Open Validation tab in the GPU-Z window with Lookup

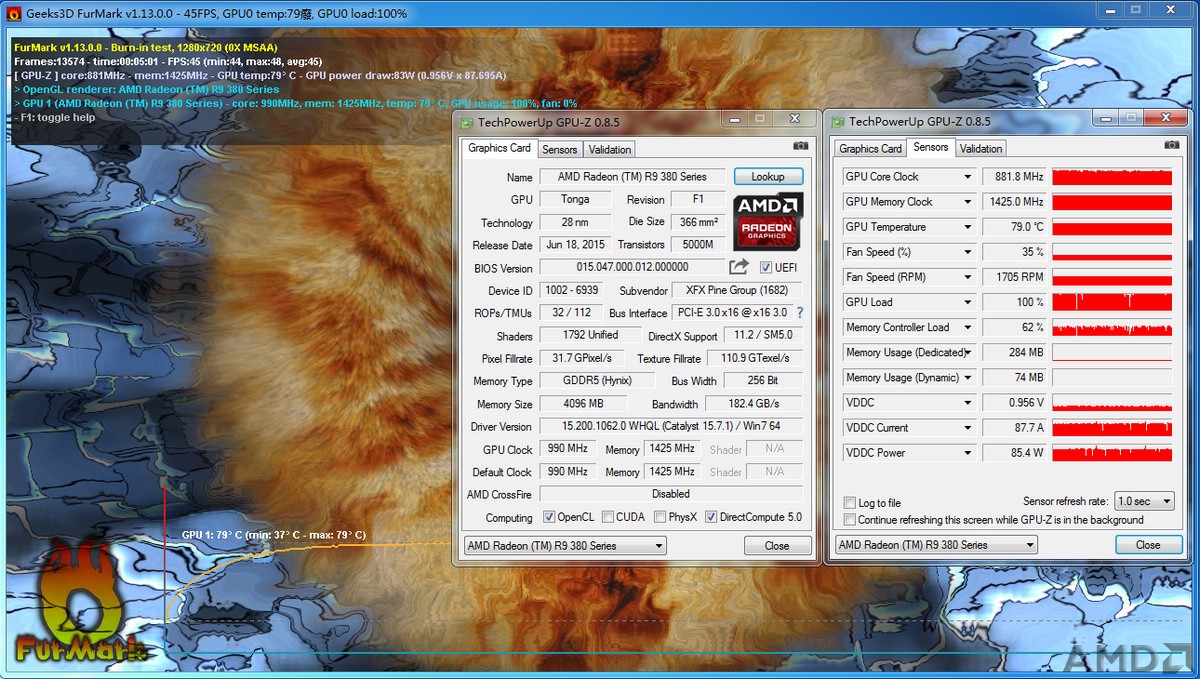pyautogui.click(x=610, y=149)
